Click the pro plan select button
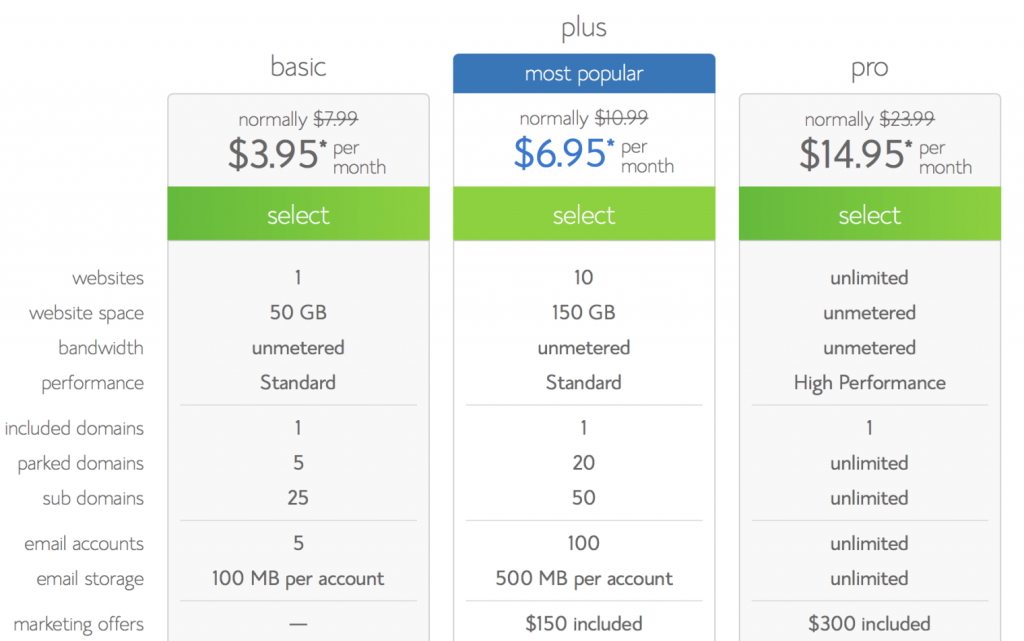This screenshot has width=1024, height=641. pos(869,214)
